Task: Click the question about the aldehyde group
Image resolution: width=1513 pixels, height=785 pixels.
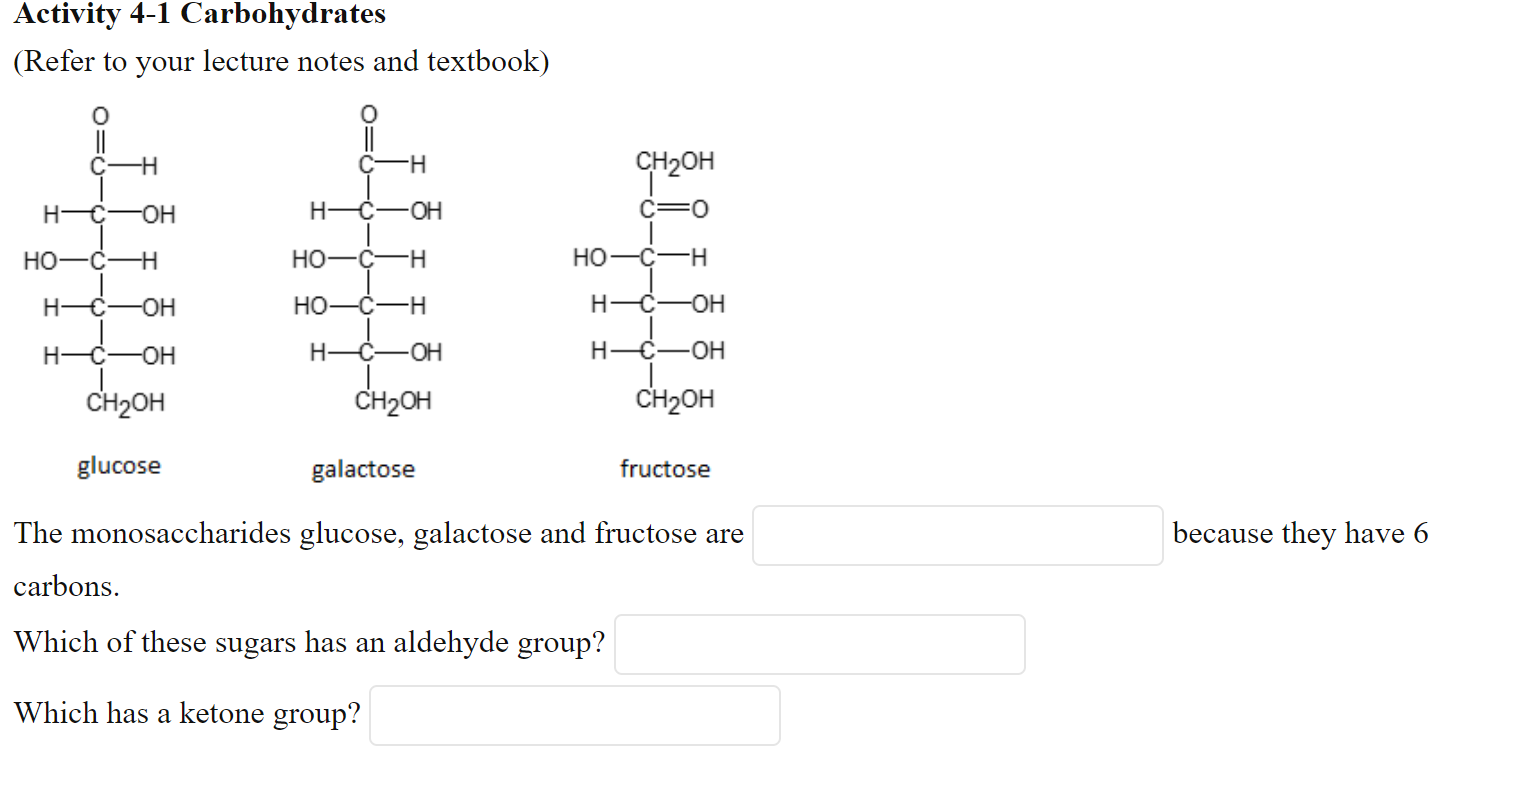Action: (308, 643)
